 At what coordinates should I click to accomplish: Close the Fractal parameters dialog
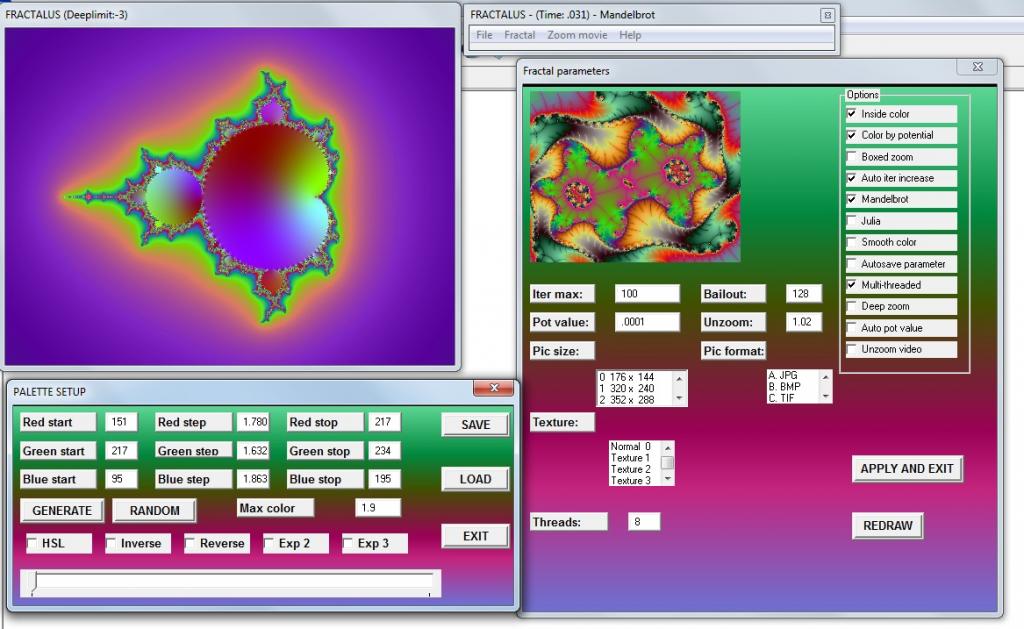[977, 67]
